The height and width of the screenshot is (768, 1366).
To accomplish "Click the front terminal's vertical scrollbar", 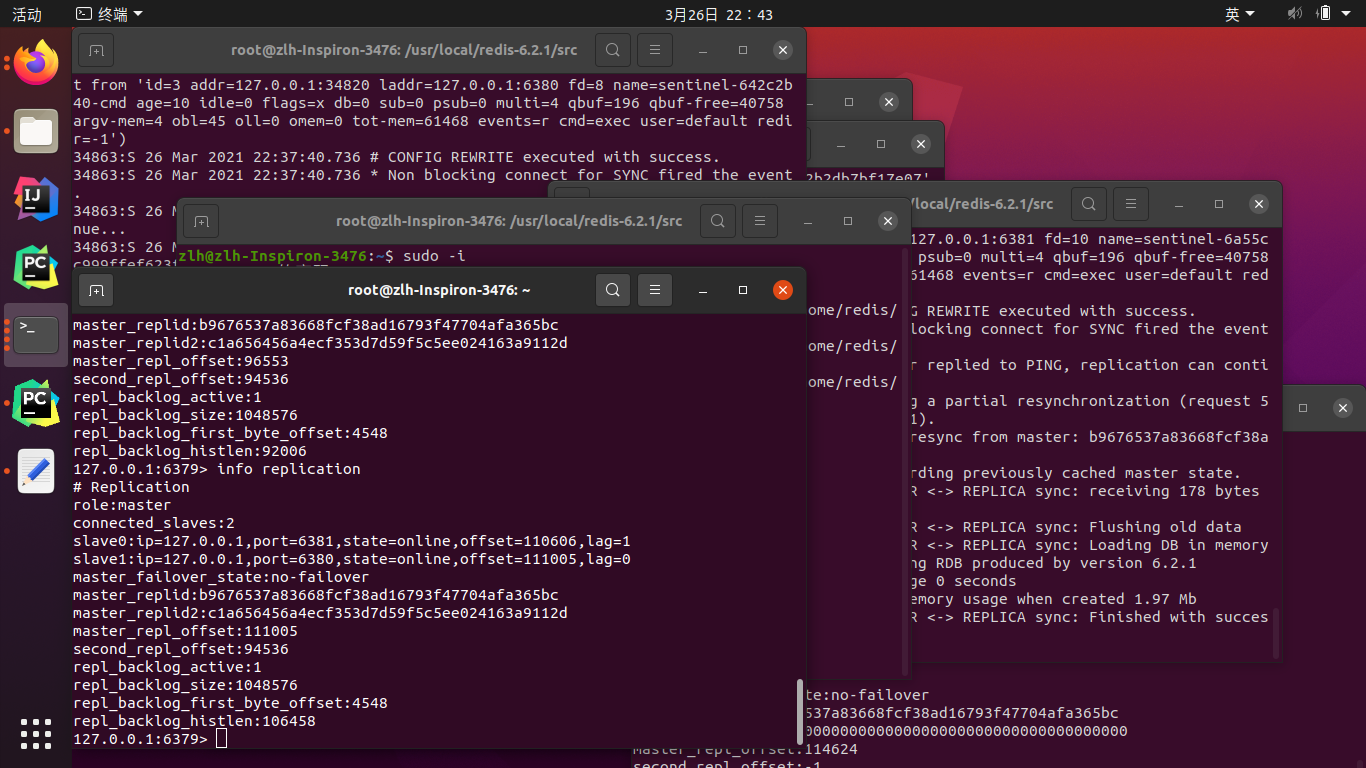I will coord(800,710).
